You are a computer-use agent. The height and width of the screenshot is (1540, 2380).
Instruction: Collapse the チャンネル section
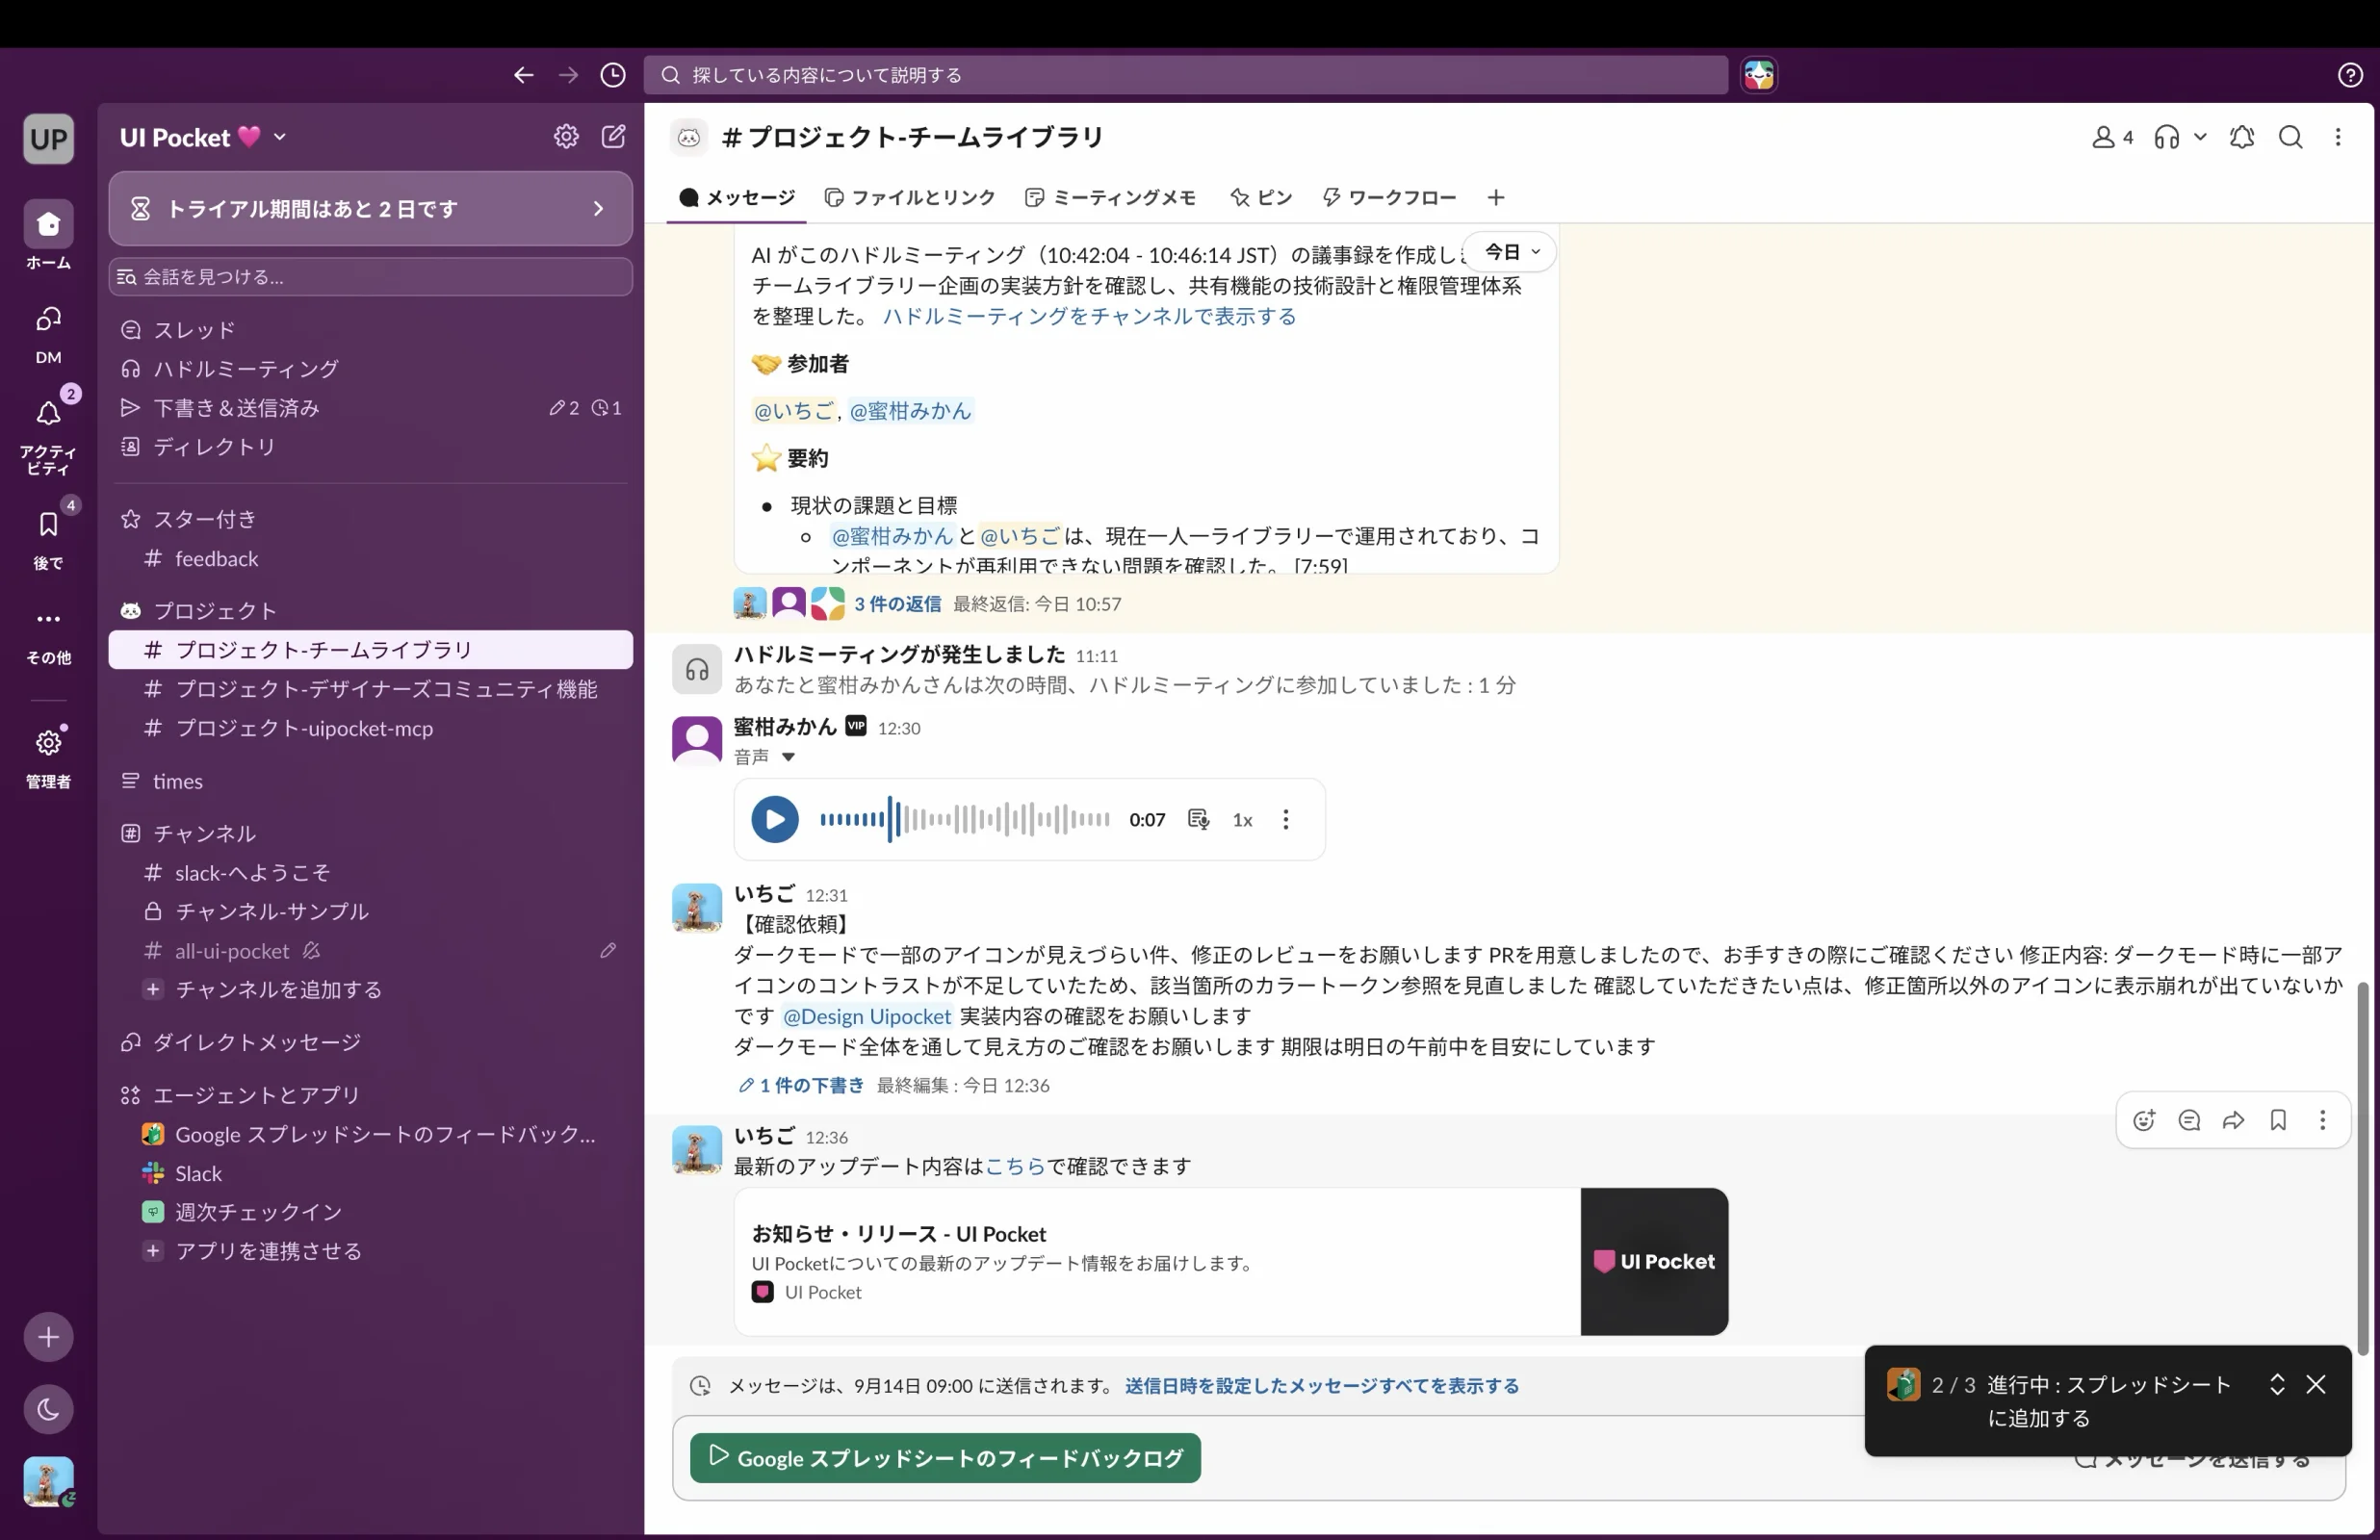(204, 833)
